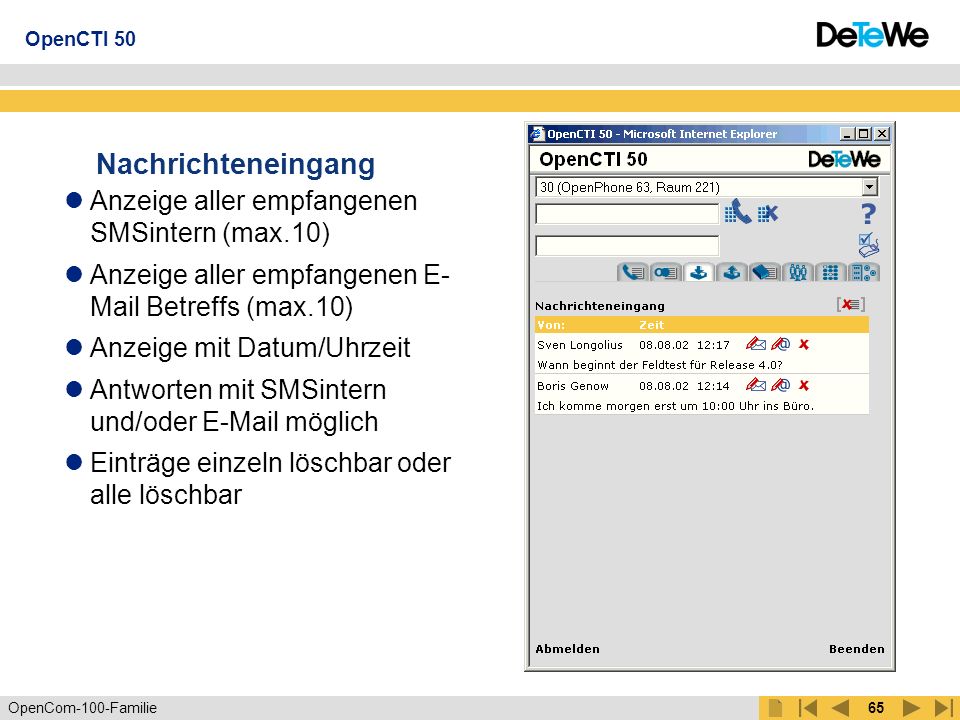
Task: Click the upper empty number input field
Action: (x=627, y=214)
